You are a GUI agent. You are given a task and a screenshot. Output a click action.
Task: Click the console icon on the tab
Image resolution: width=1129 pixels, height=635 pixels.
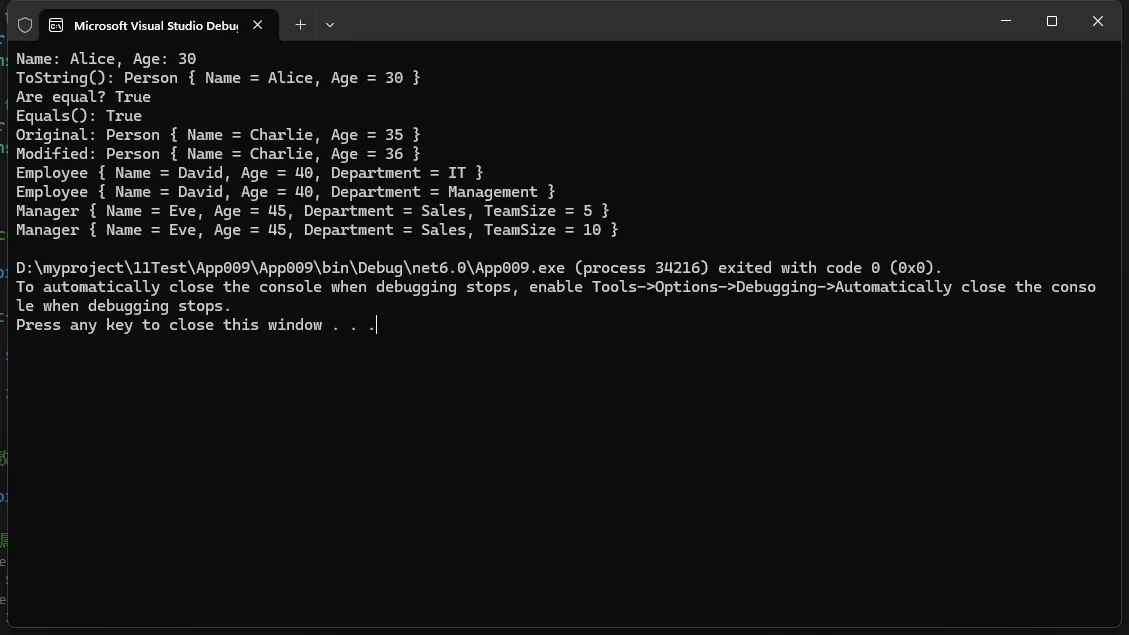[56, 25]
